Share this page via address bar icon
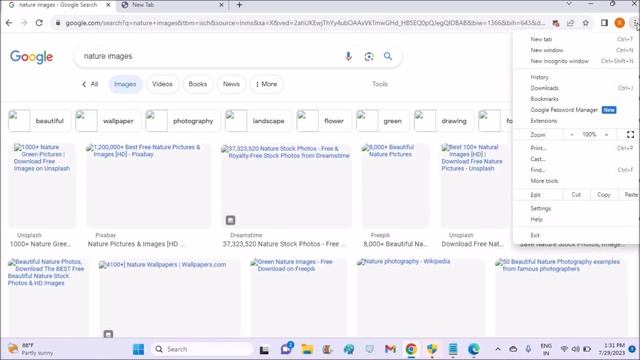 coord(570,23)
